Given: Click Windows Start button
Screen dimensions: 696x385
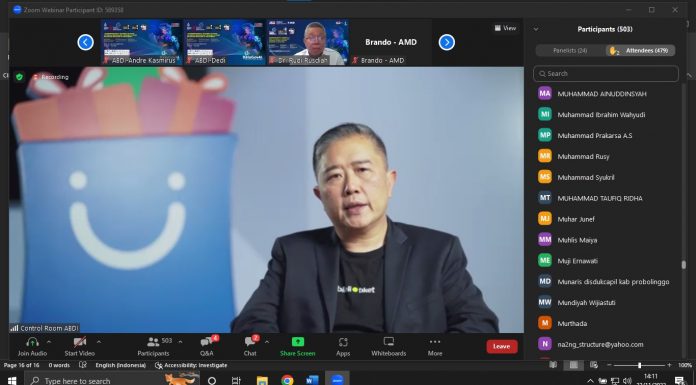Looking at the screenshot, I should [x=12, y=381].
